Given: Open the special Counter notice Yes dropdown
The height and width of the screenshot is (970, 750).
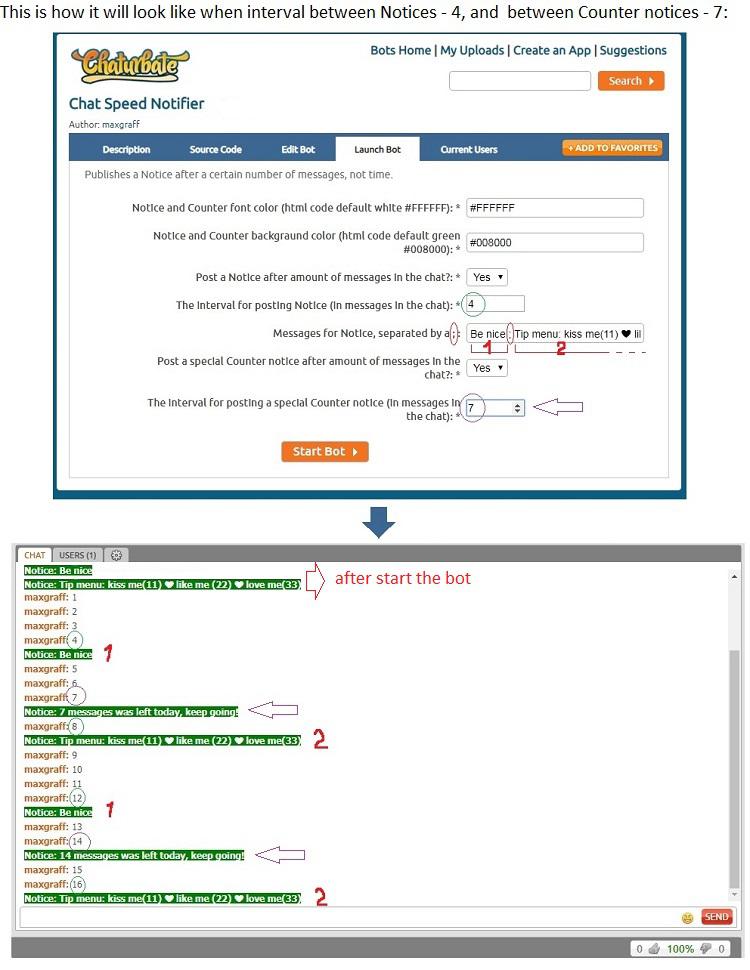Looking at the screenshot, I should (x=487, y=368).
